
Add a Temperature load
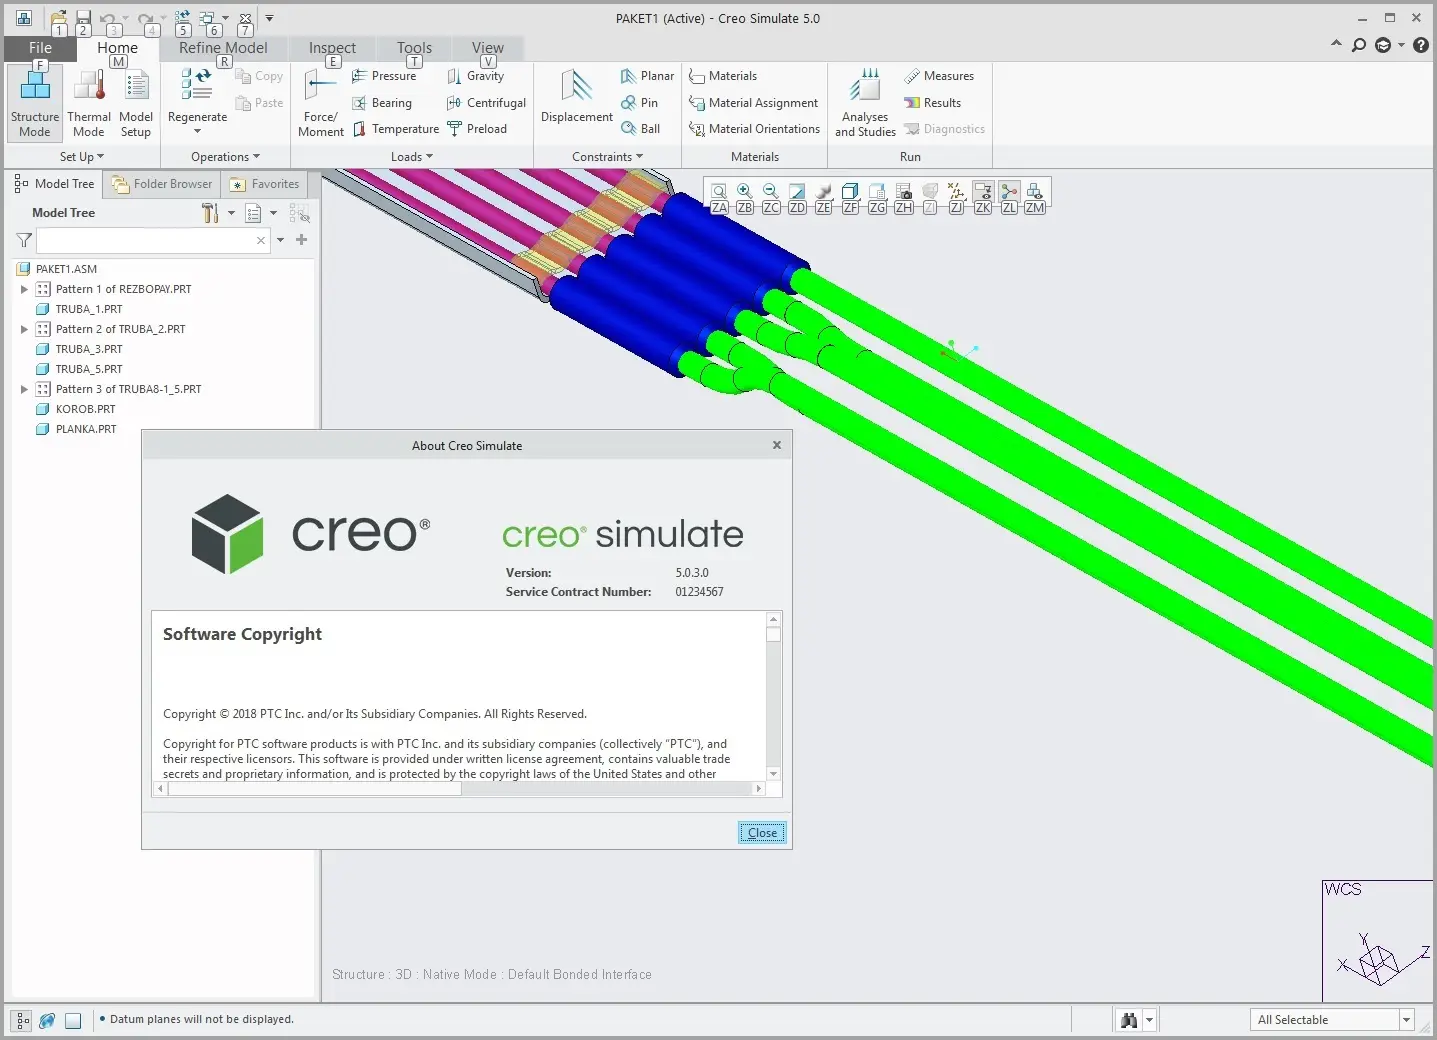click(396, 129)
